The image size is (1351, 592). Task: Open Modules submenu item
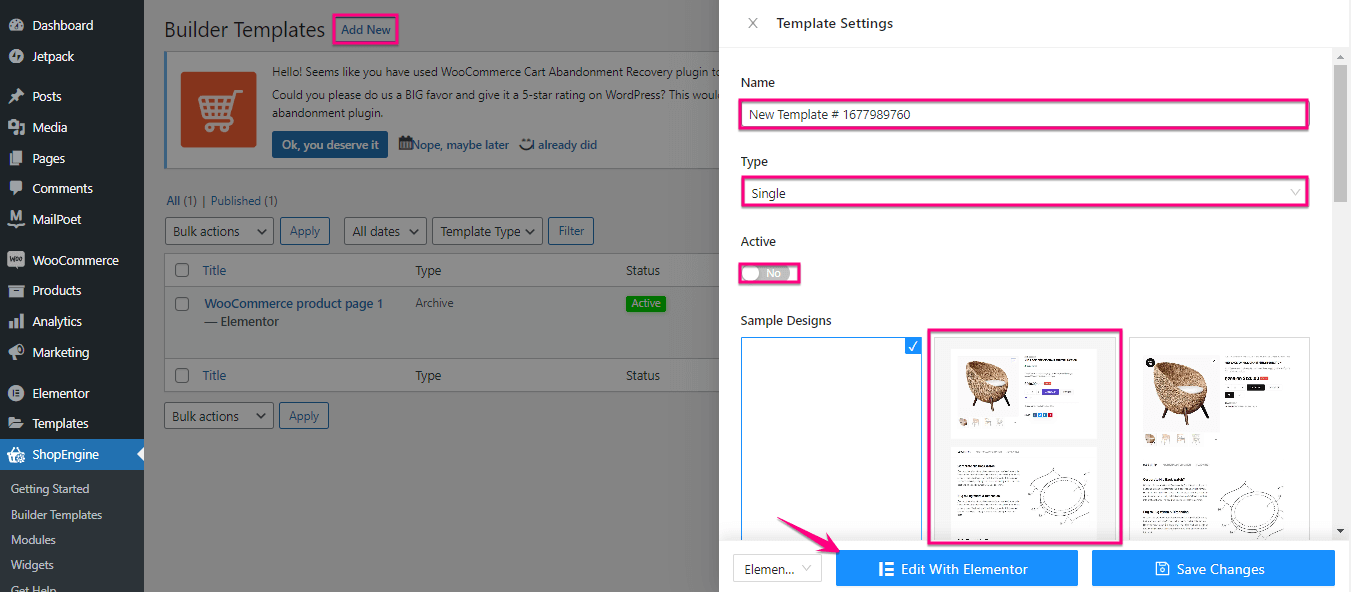tap(33, 540)
